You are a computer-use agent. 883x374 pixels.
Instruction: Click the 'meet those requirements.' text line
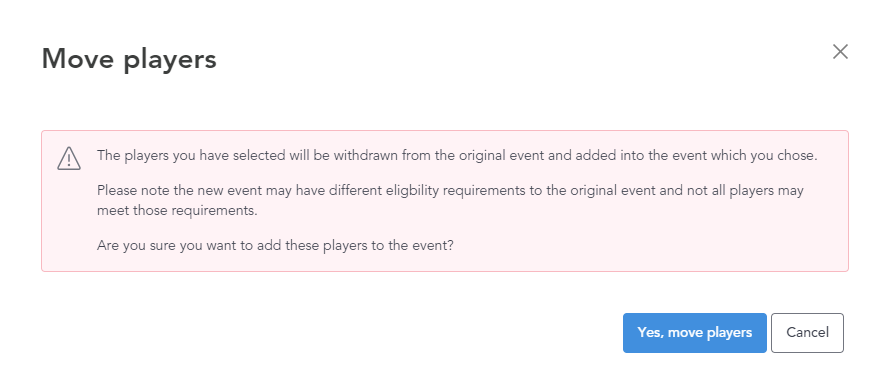pyautogui.click(x=177, y=211)
